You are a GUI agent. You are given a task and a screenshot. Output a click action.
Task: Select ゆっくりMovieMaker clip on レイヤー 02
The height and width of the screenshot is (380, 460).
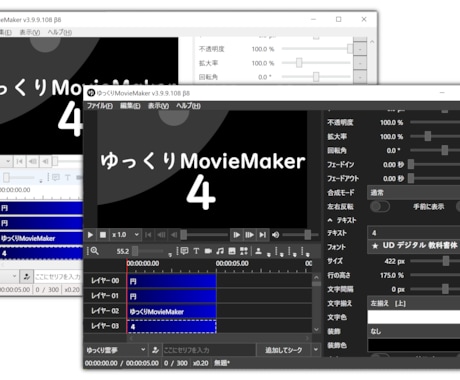click(172, 312)
